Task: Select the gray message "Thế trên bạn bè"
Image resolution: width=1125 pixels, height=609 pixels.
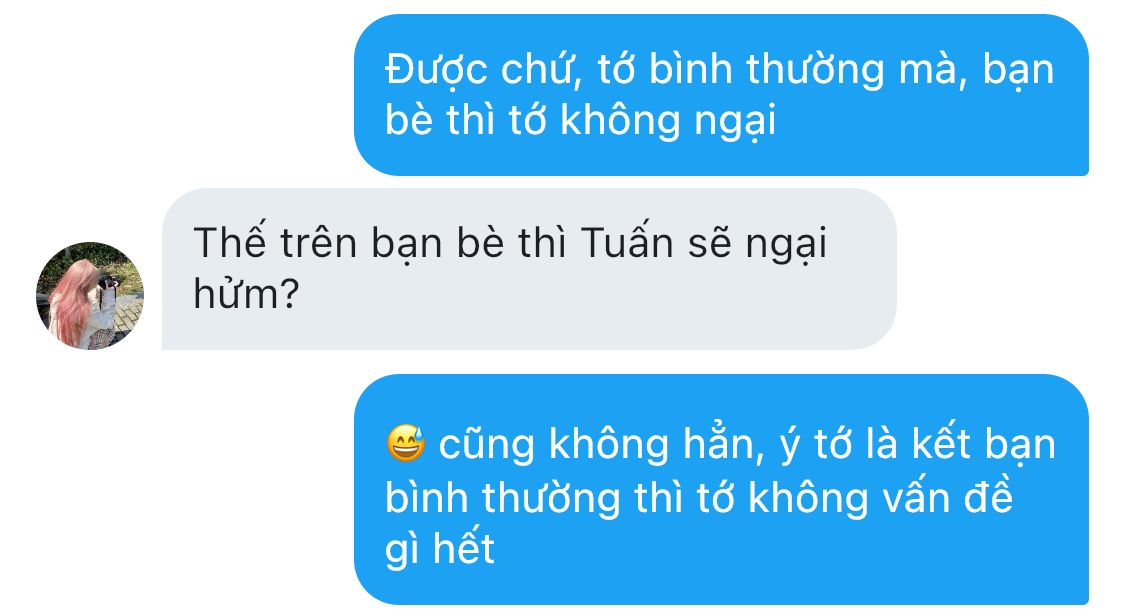Action: coord(529,269)
